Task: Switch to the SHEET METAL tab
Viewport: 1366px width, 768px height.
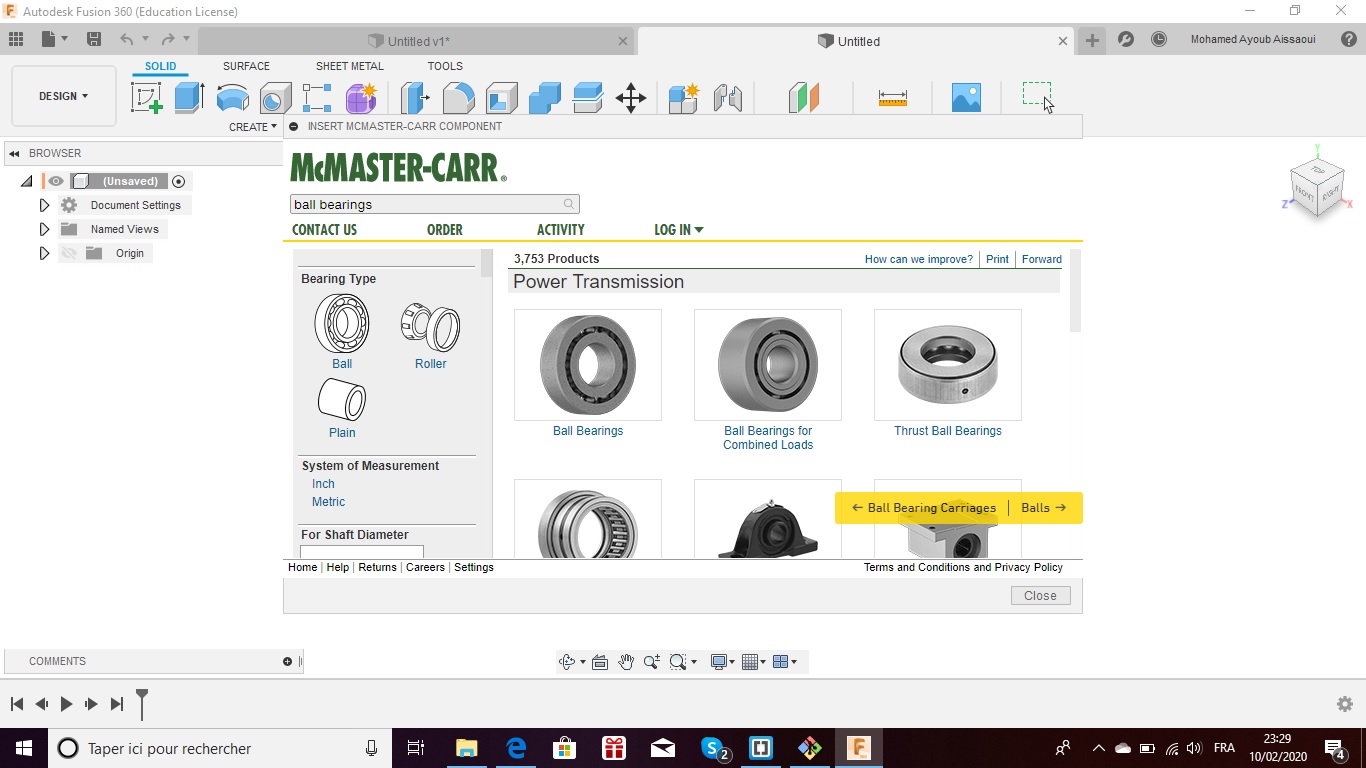Action: (x=350, y=66)
